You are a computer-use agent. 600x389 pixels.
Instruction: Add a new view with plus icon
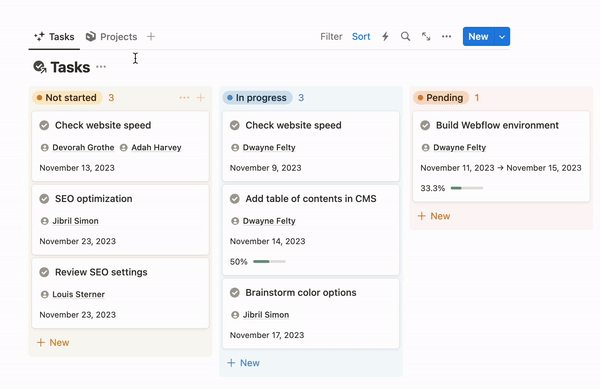point(151,37)
